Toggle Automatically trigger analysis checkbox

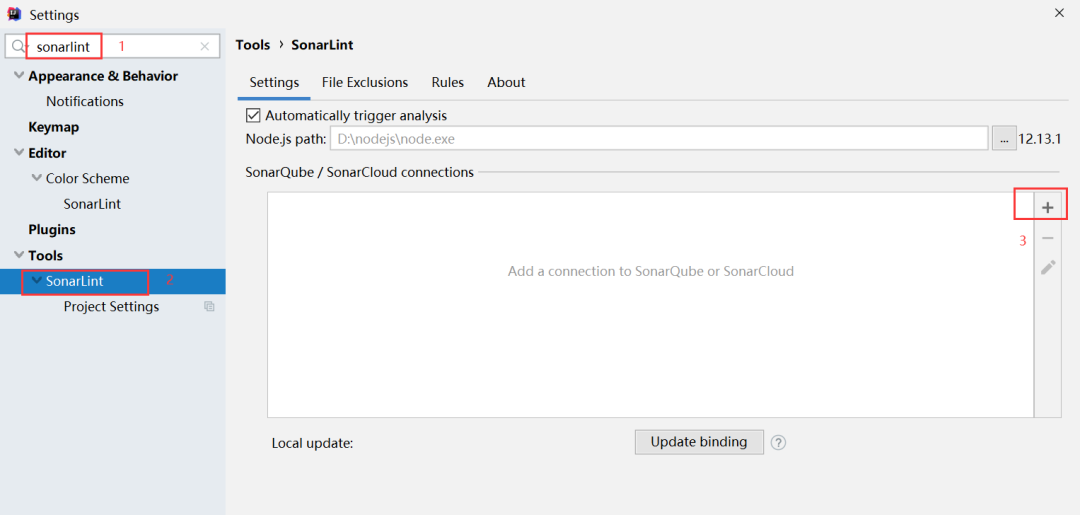(253, 115)
